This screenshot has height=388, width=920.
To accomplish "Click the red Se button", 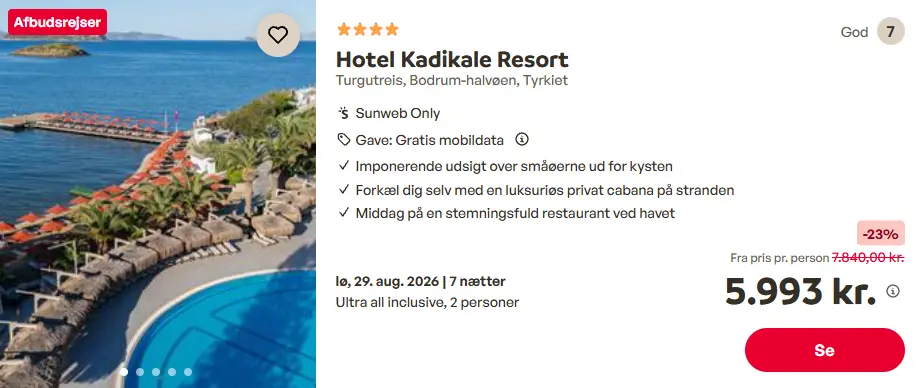I will click(x=824, y=350).
